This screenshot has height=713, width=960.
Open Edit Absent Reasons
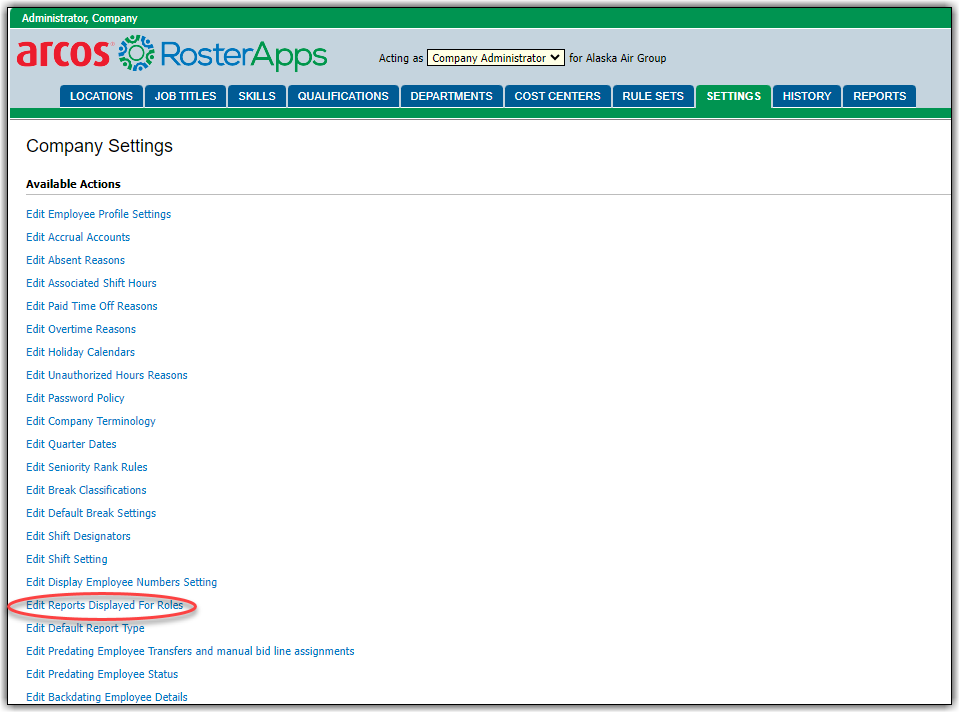point(75,260)
